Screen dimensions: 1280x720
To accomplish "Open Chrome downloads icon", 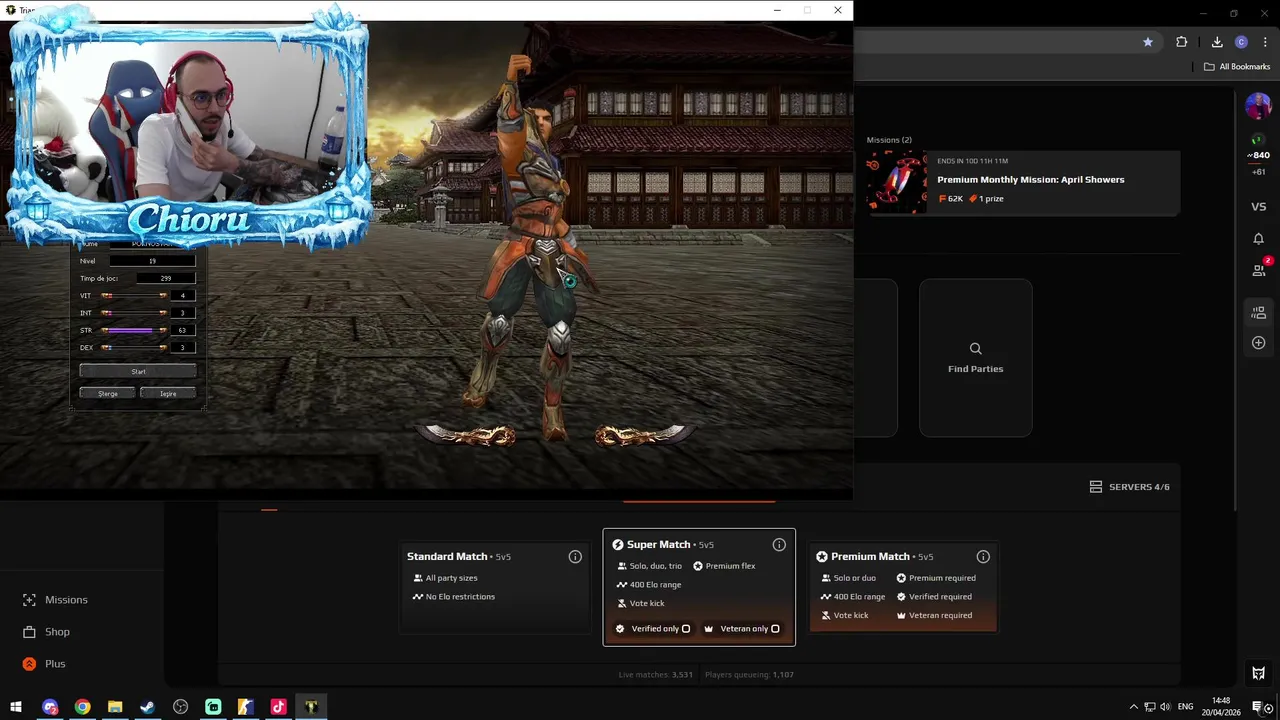I will (x=1217, y=42).
